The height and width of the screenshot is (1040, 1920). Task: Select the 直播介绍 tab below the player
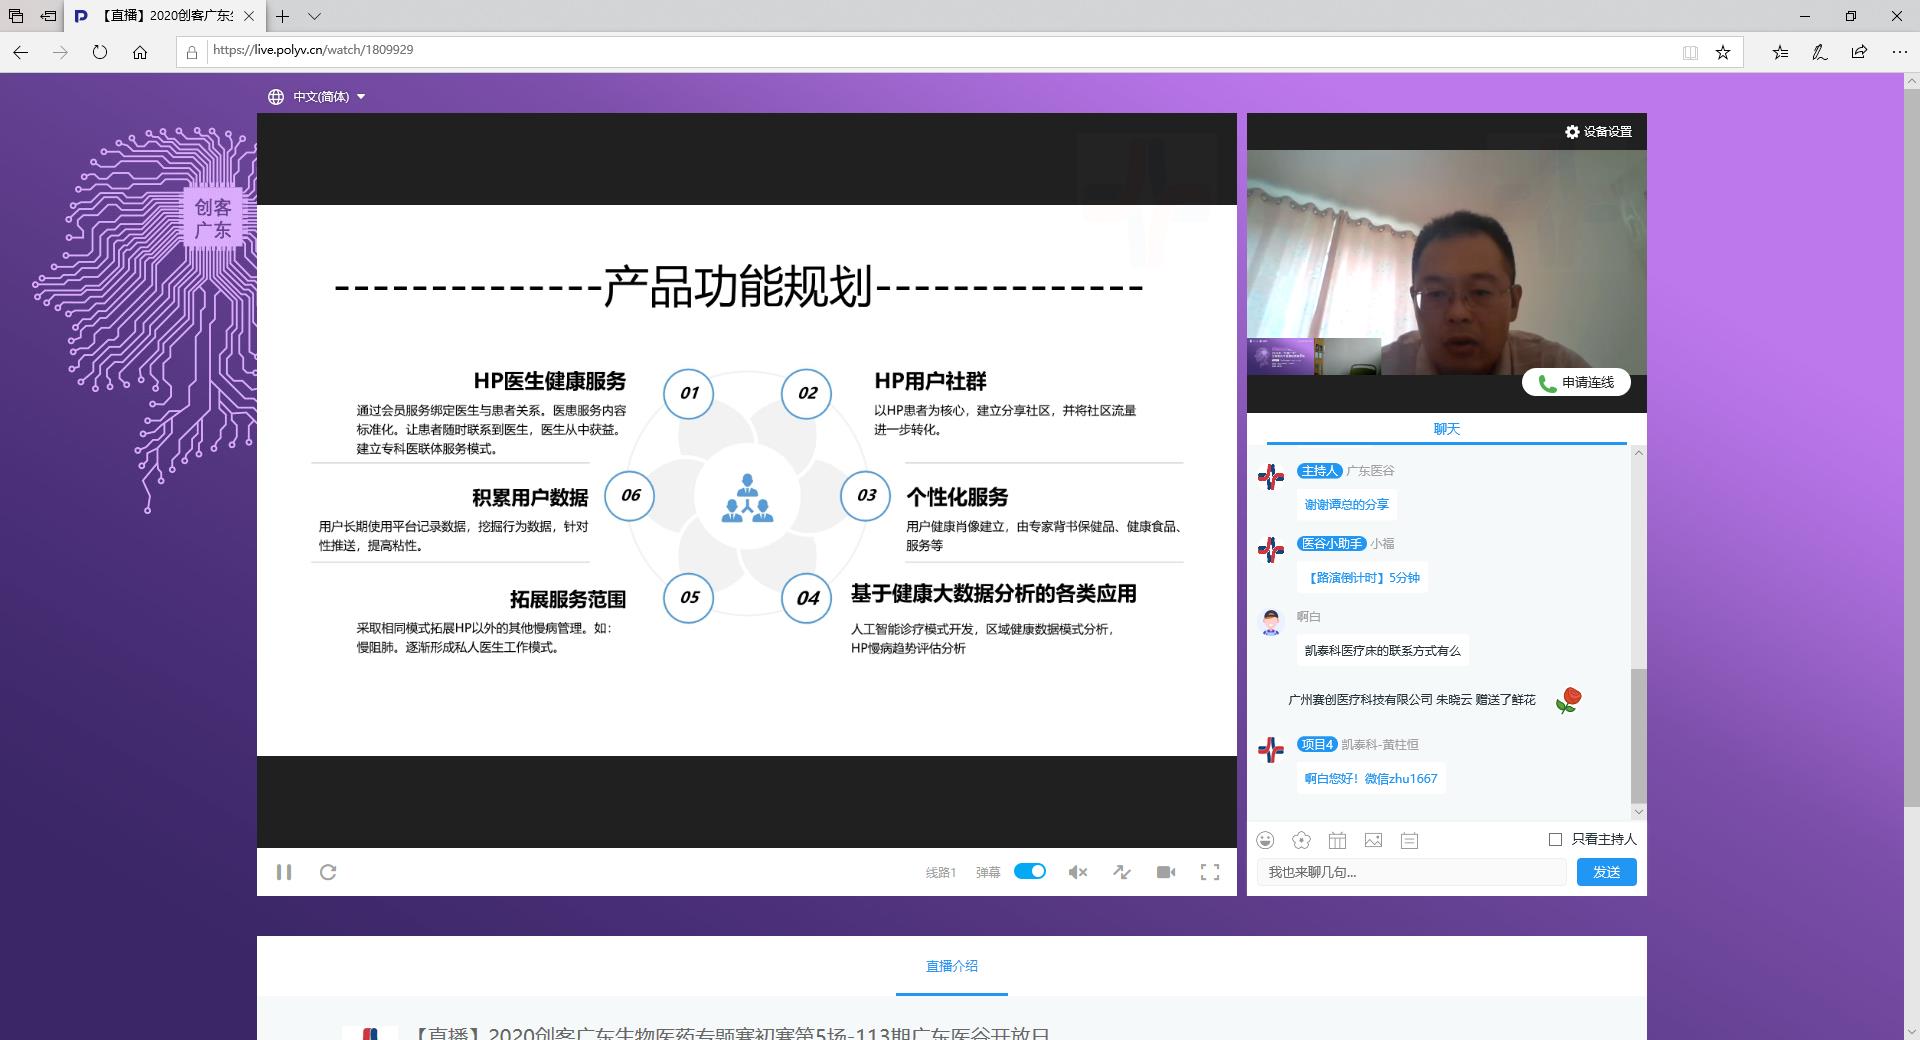(x=951, y=966)
